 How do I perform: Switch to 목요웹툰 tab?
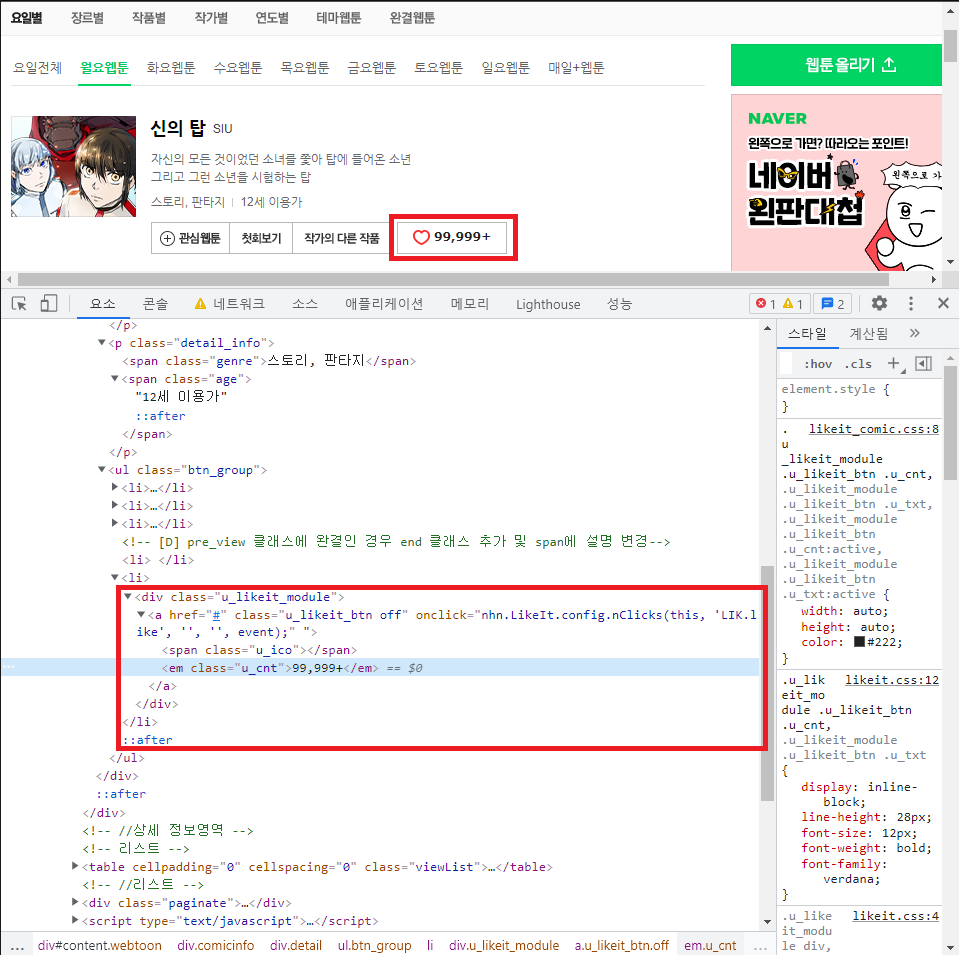coord(305,67)
